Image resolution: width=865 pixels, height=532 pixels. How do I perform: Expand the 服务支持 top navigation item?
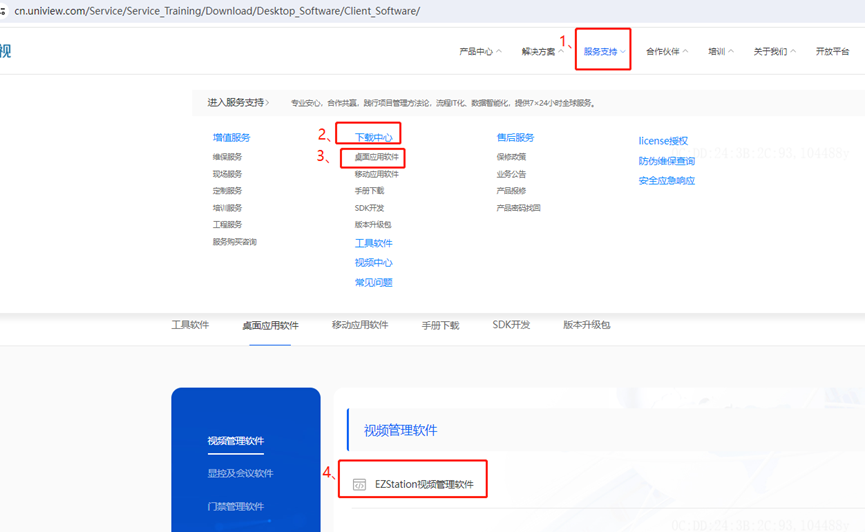pos(604,51)
